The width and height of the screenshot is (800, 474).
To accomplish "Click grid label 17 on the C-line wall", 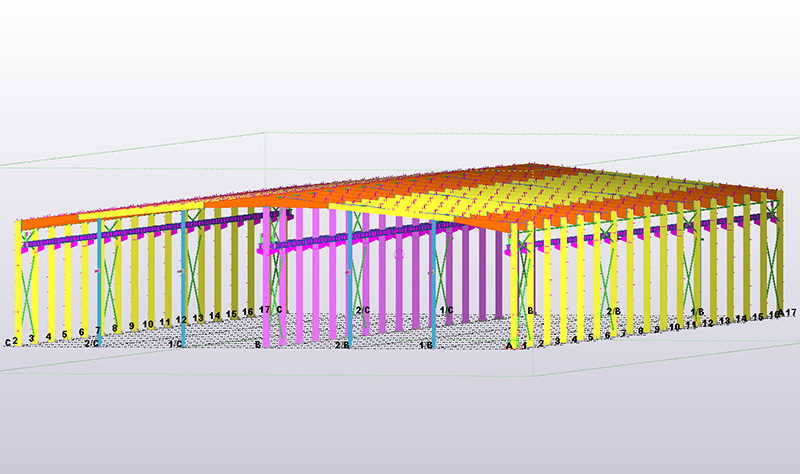I will pyautogui.click(x=264, y=310).
